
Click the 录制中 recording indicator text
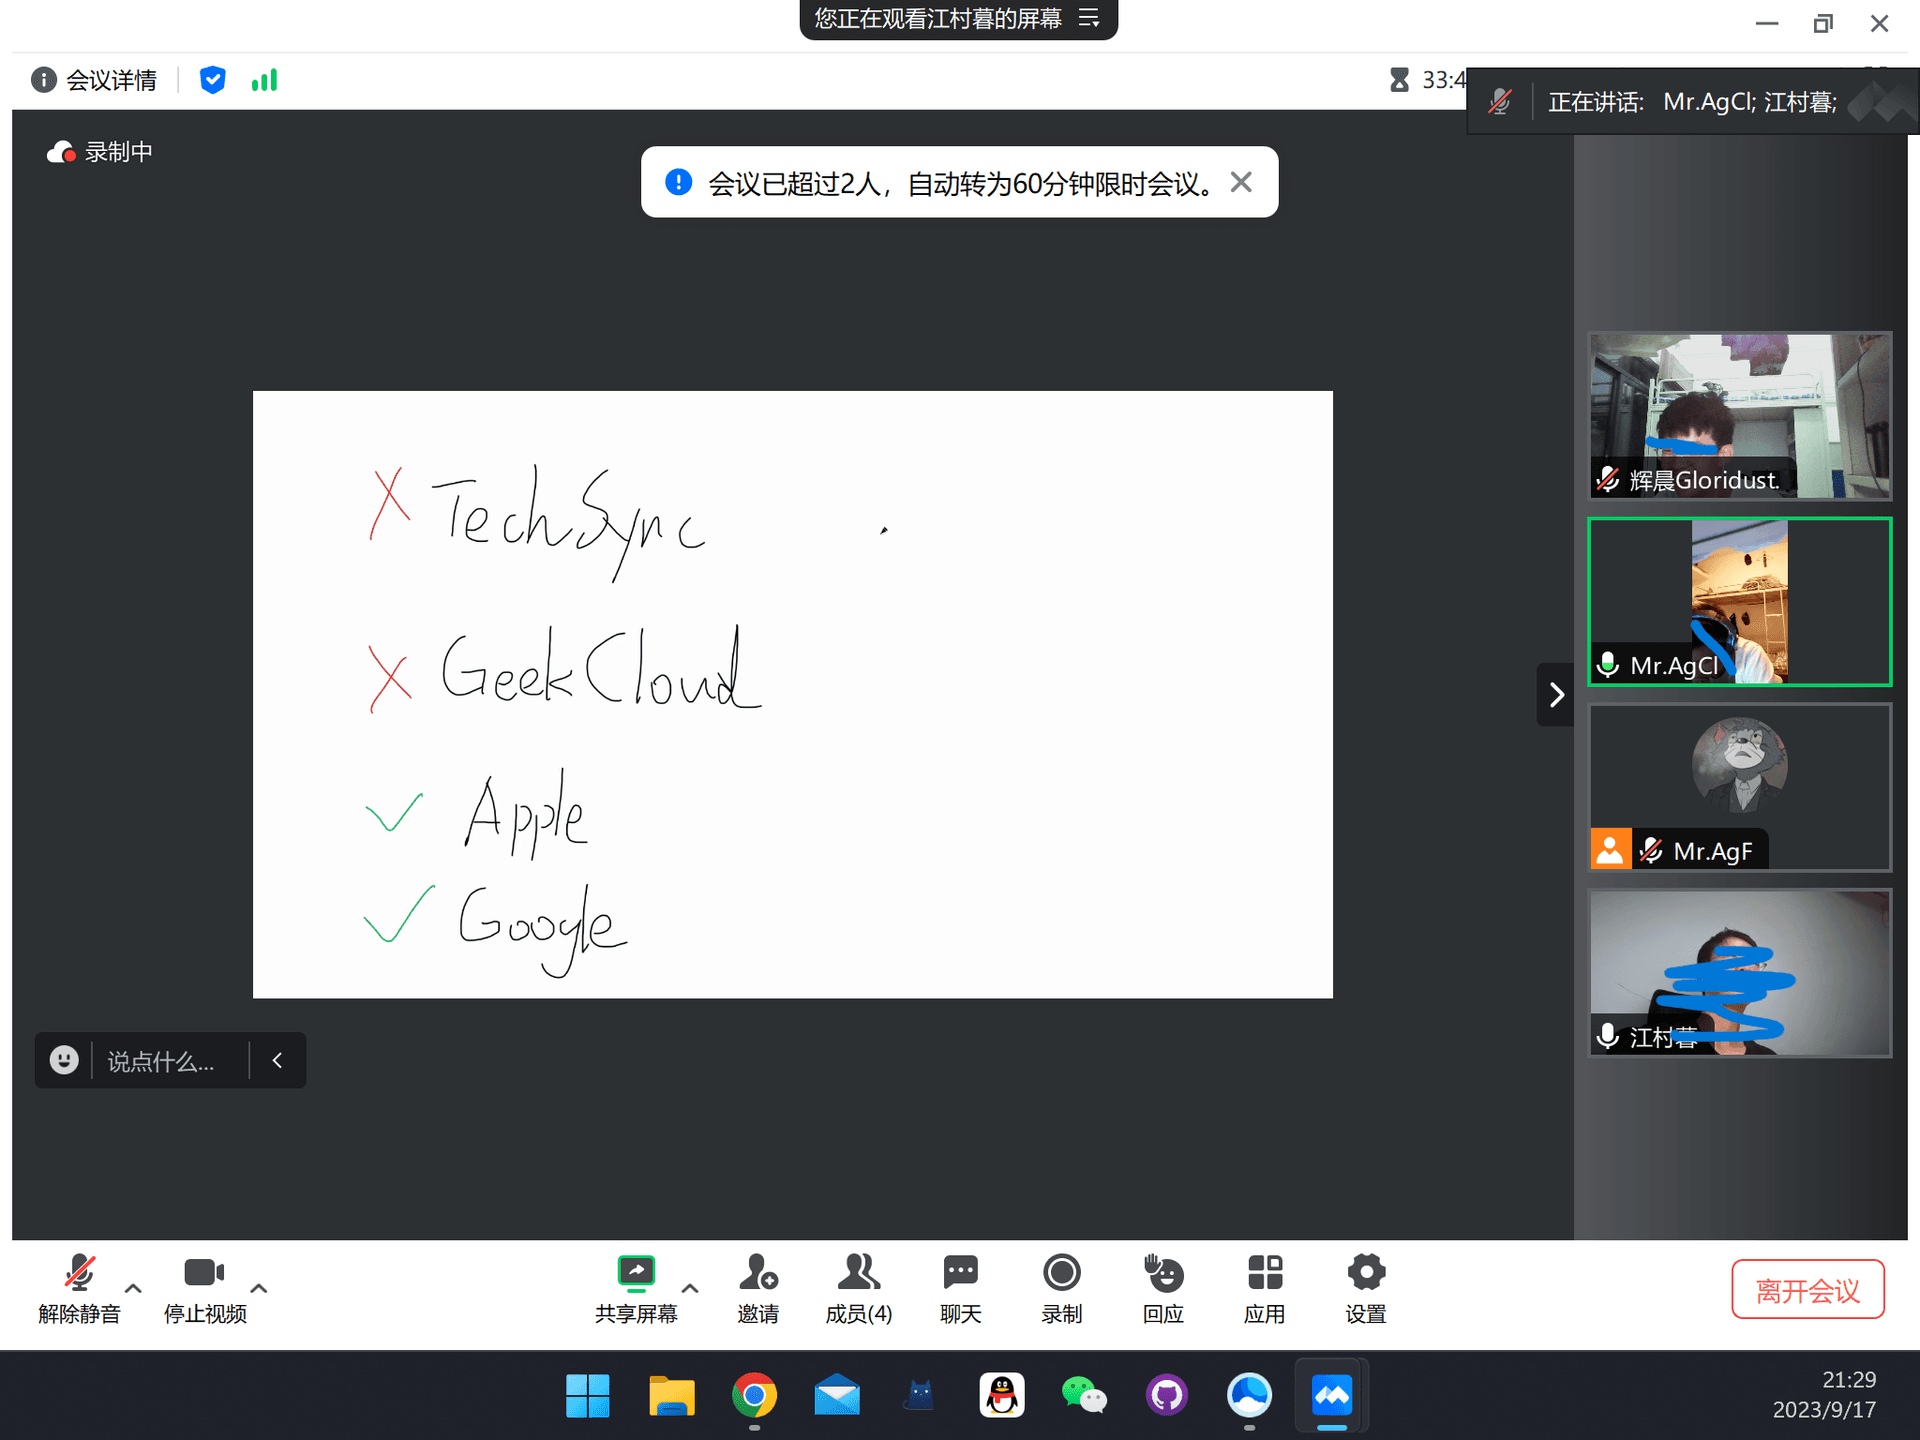click(x=118, y=152)
